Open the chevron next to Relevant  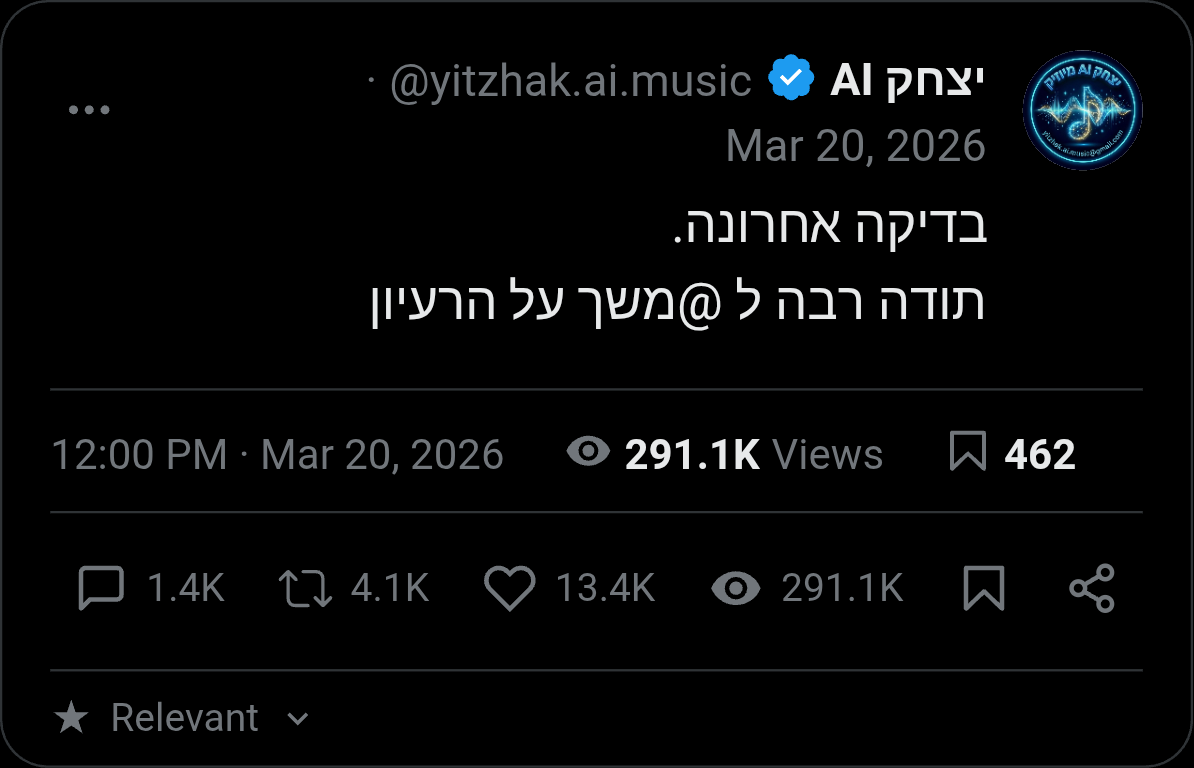click(295, 718)
